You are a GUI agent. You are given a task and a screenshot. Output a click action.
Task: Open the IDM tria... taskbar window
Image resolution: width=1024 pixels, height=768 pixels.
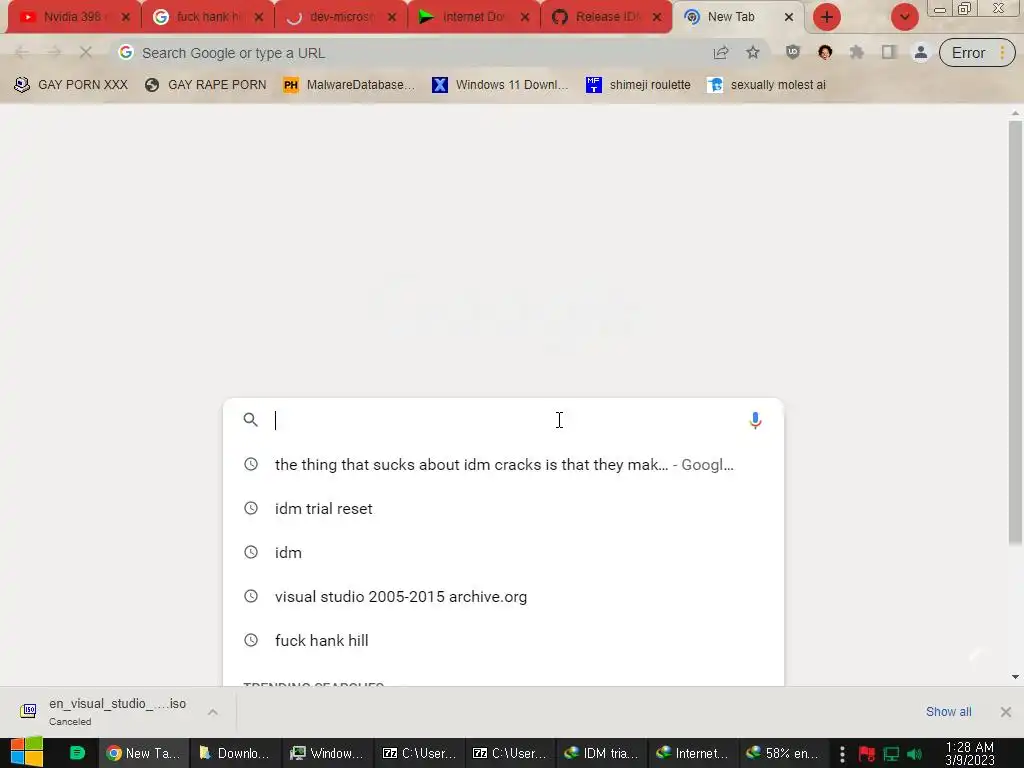pyautogui.click(x=601, y=753)
